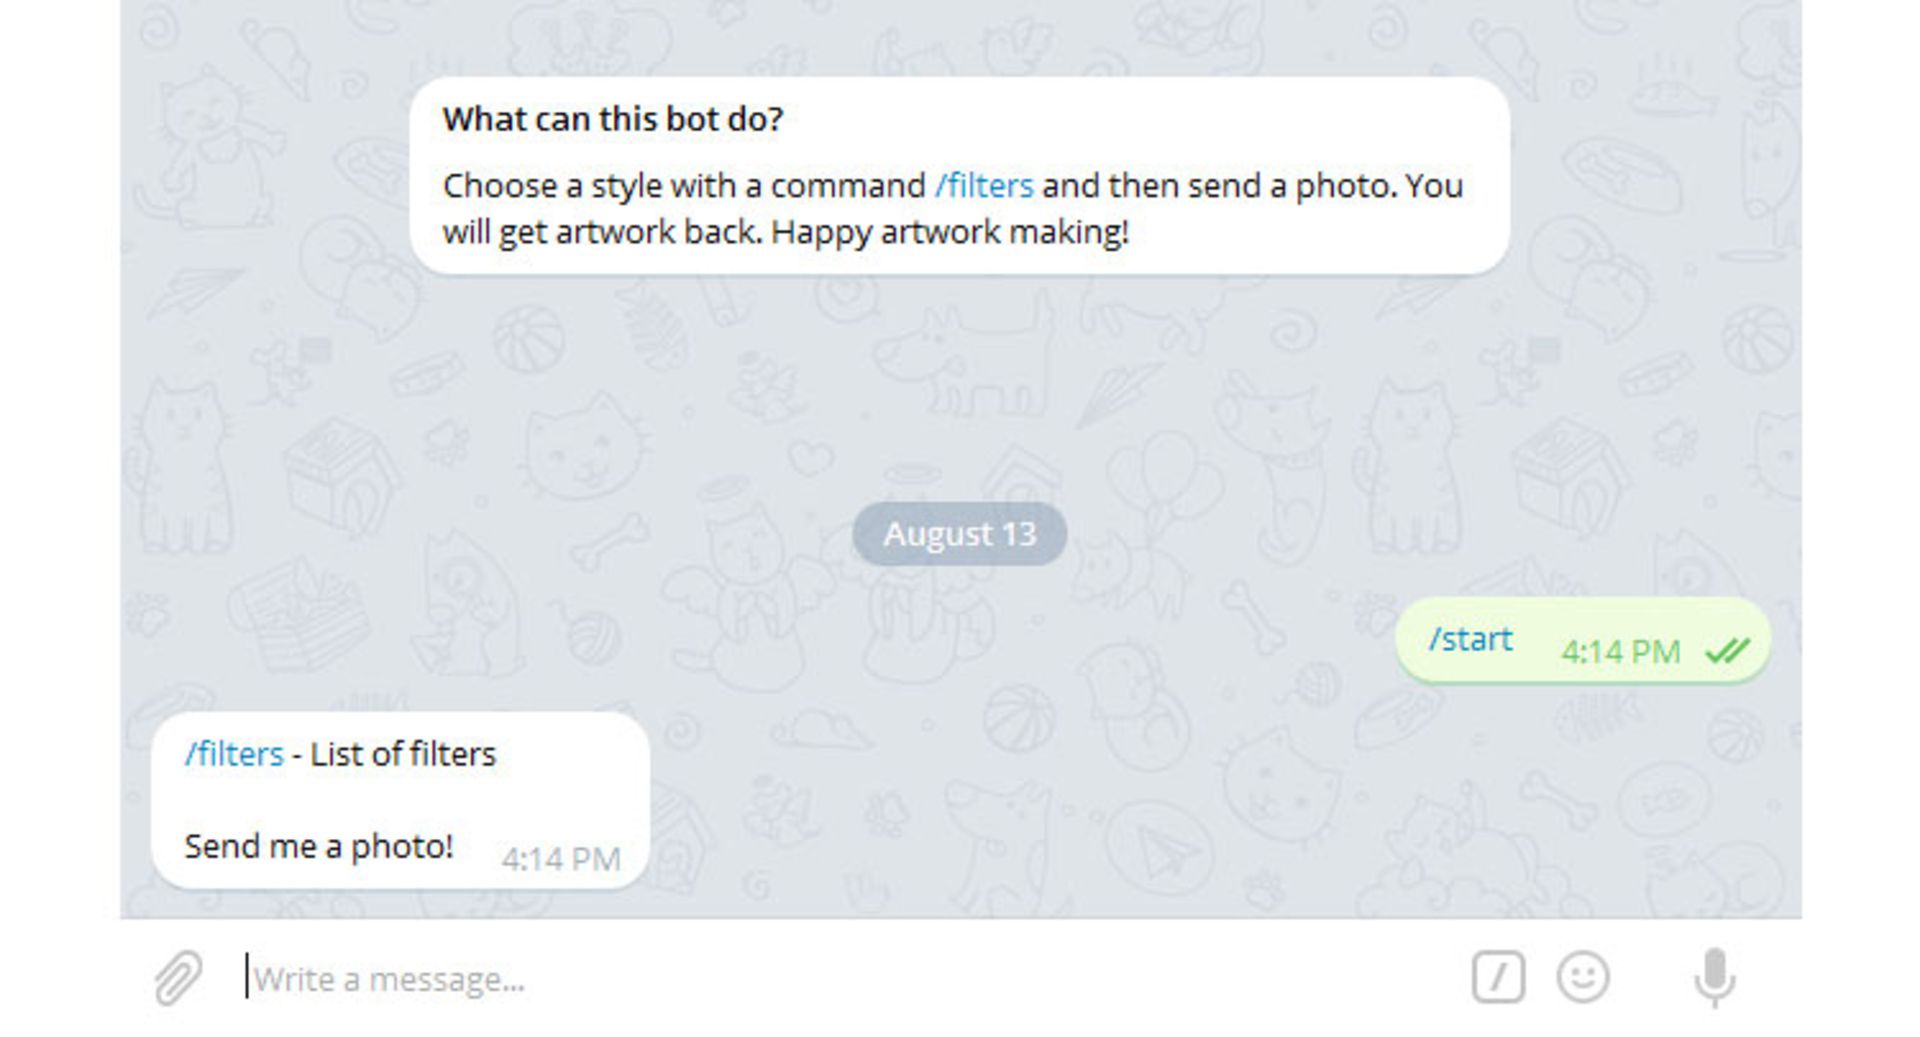Image resolution: width=1920 pixels, height=1037 pixels.
Task: Open the bot commands slash icon
Action: [1497, 977]
